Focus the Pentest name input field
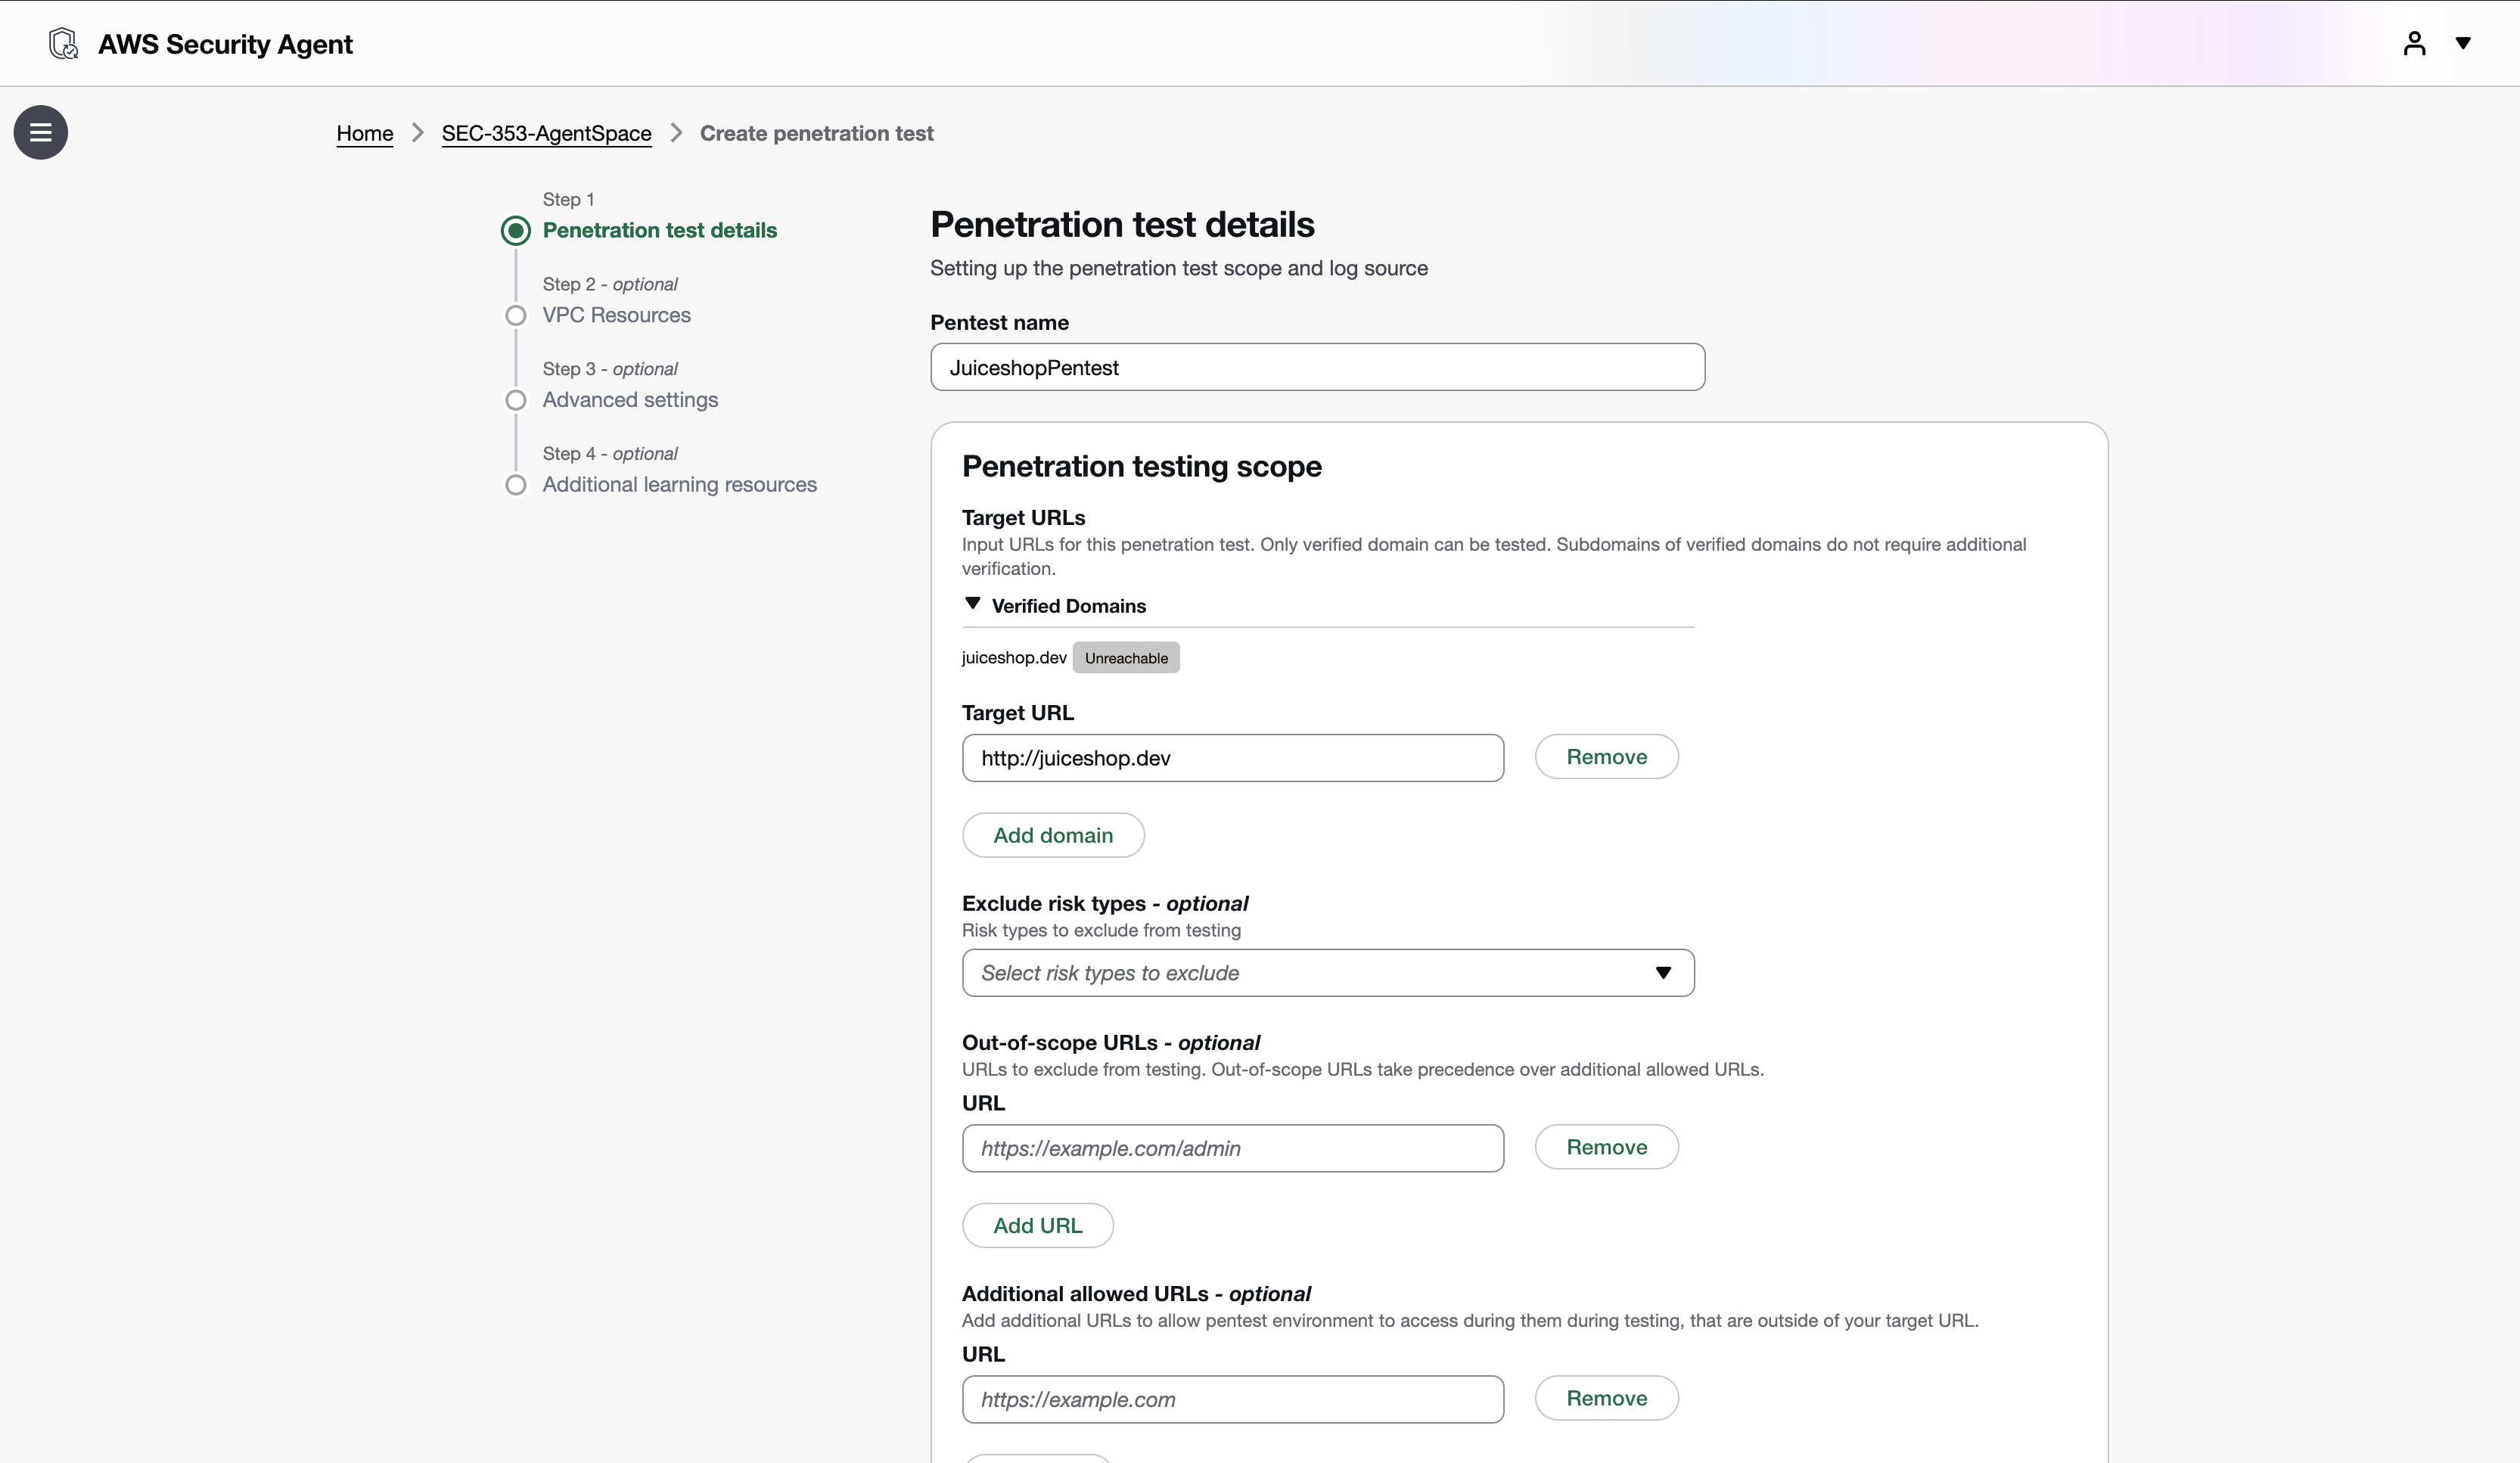The height and width of the screenshot is (1463, 2520). click(1316, 367)
